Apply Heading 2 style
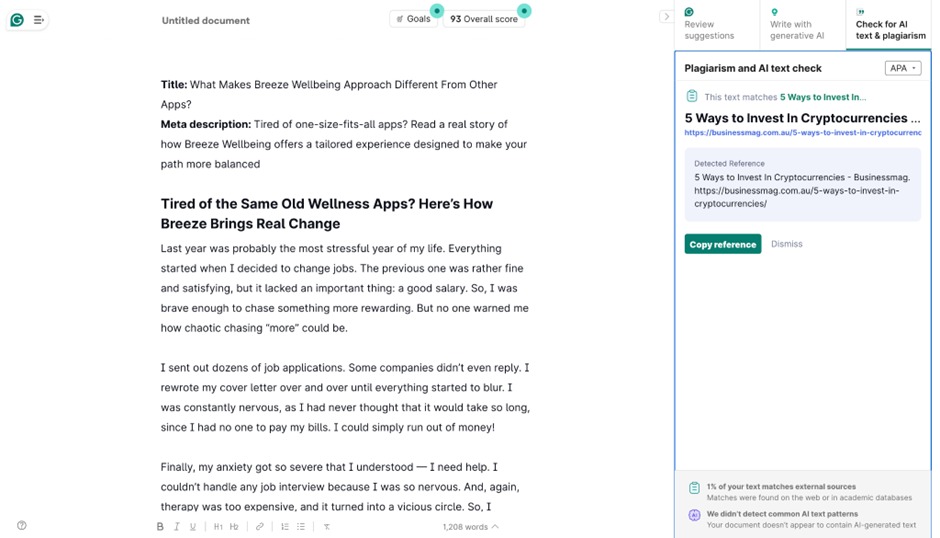The height and width of the screenshot is (538, 940). pyautogui.click(x=234, y=526)
